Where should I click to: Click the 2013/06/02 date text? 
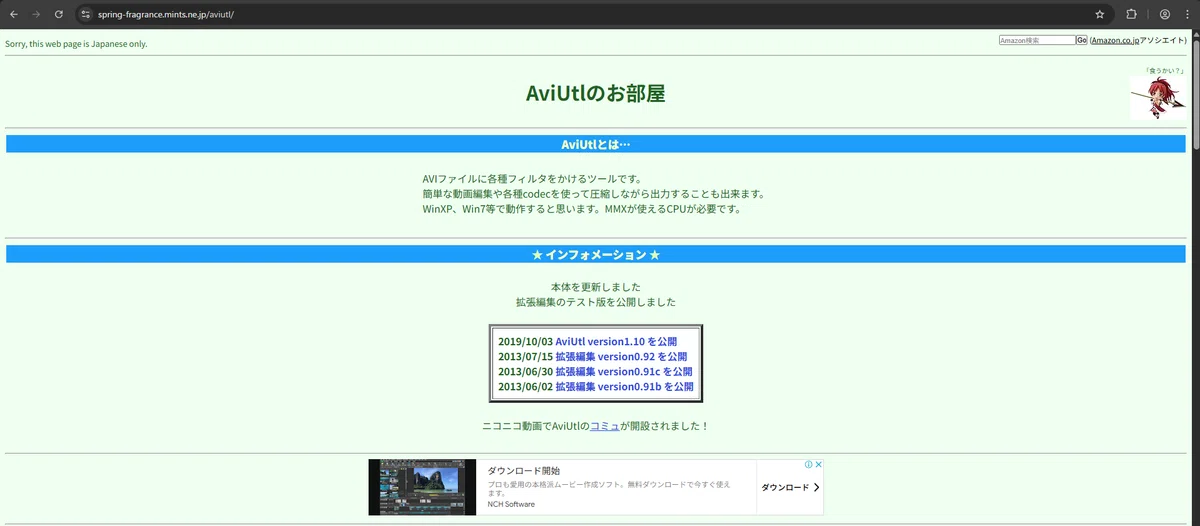point(525,386)
